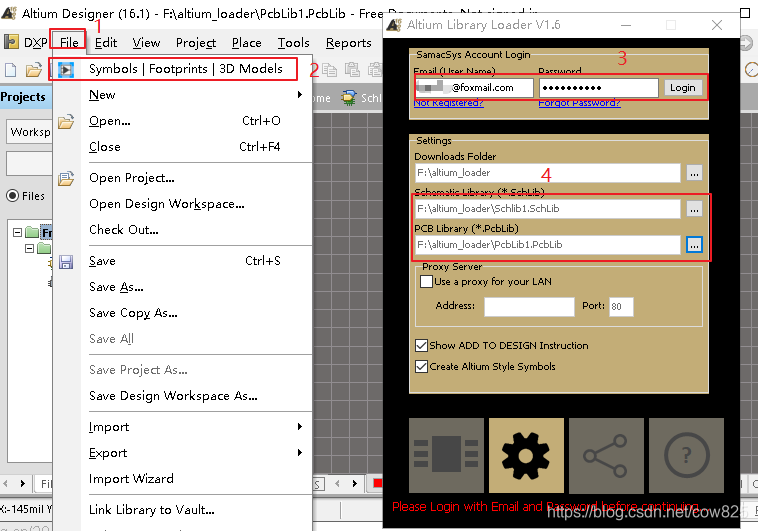Minimize the Altium Library Loader window

click(x=626, y=25)
